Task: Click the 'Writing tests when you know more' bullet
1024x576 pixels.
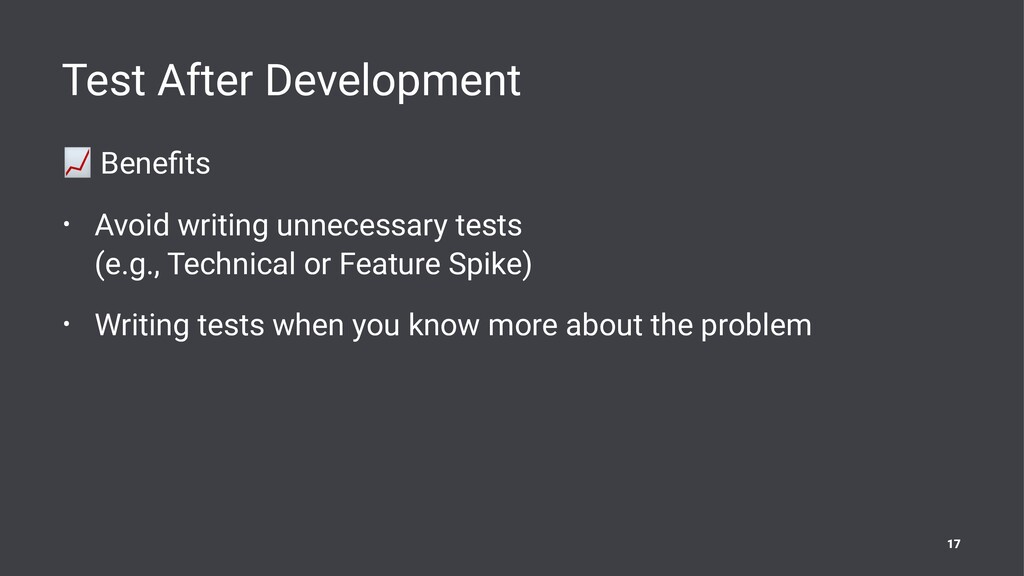Action: (453, 325)
